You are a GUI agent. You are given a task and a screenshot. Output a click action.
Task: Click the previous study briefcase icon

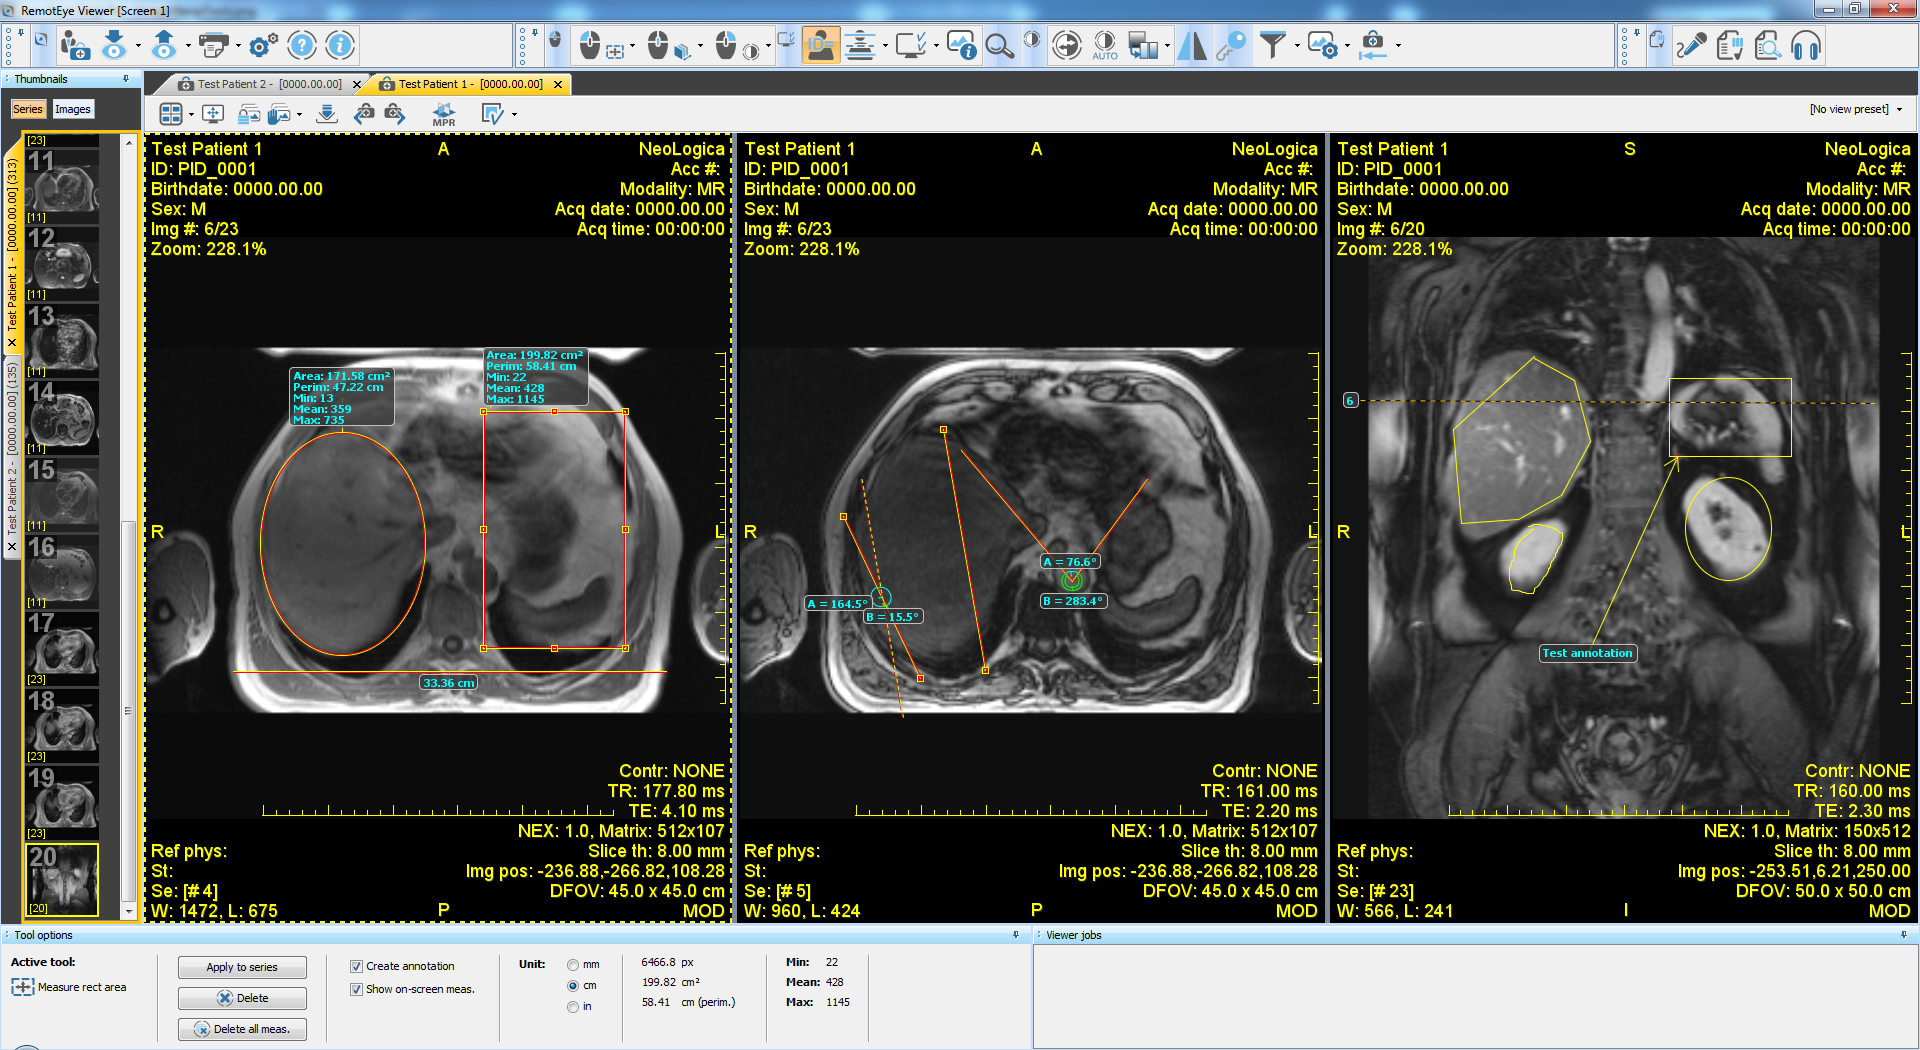(x=364, y=114)
